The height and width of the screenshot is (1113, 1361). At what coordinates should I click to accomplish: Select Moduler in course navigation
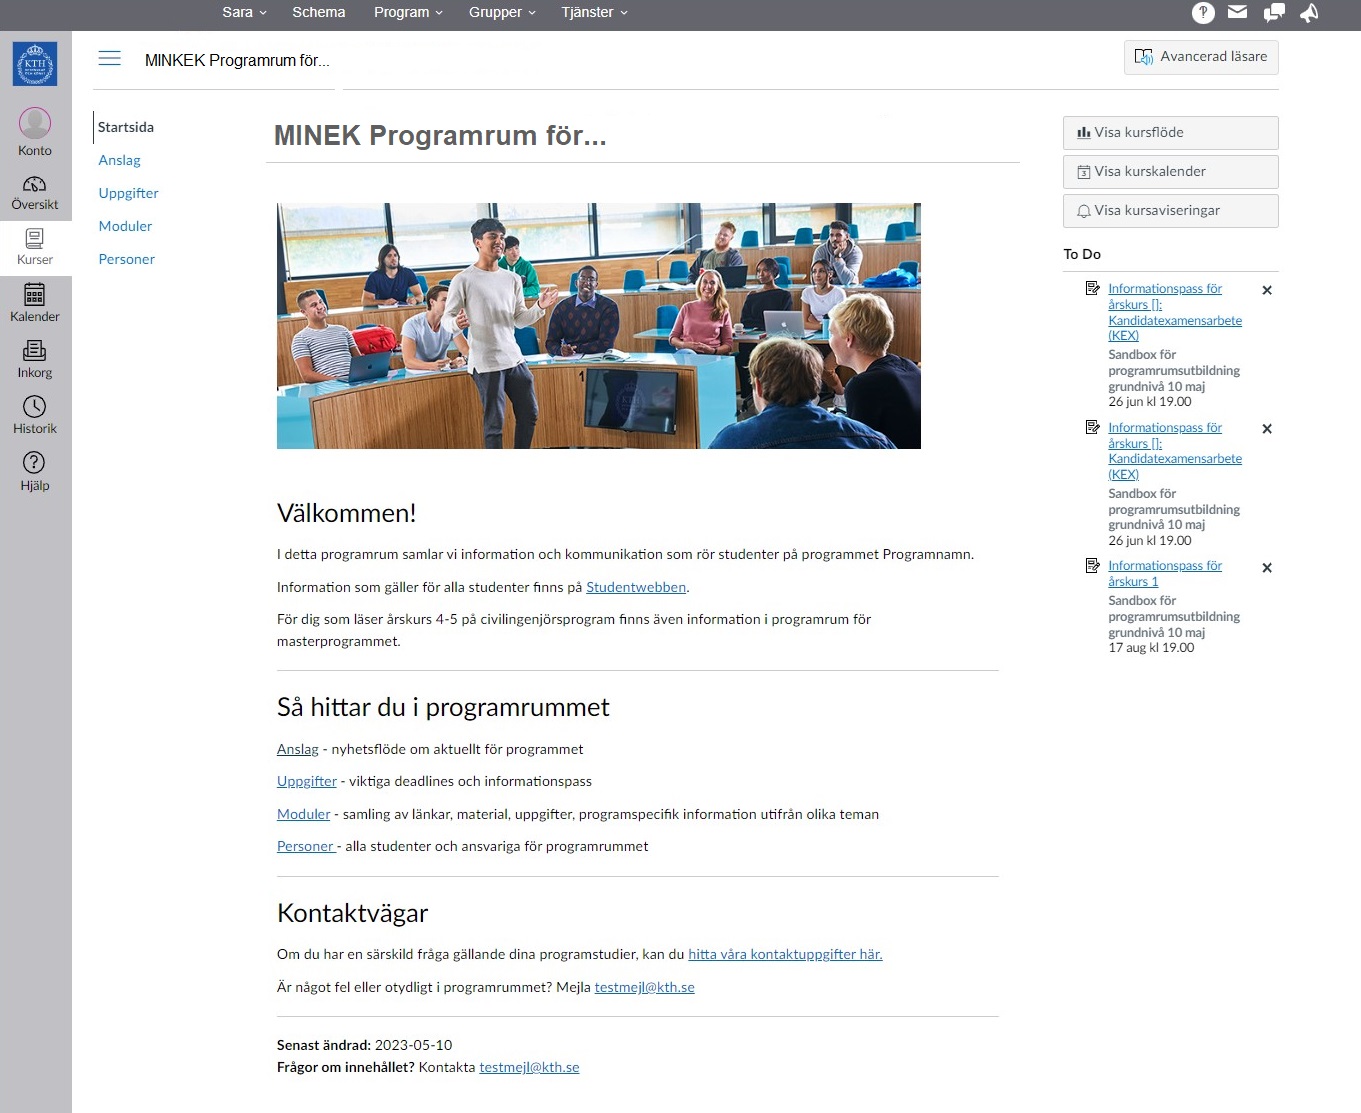[x=125, y=226]
